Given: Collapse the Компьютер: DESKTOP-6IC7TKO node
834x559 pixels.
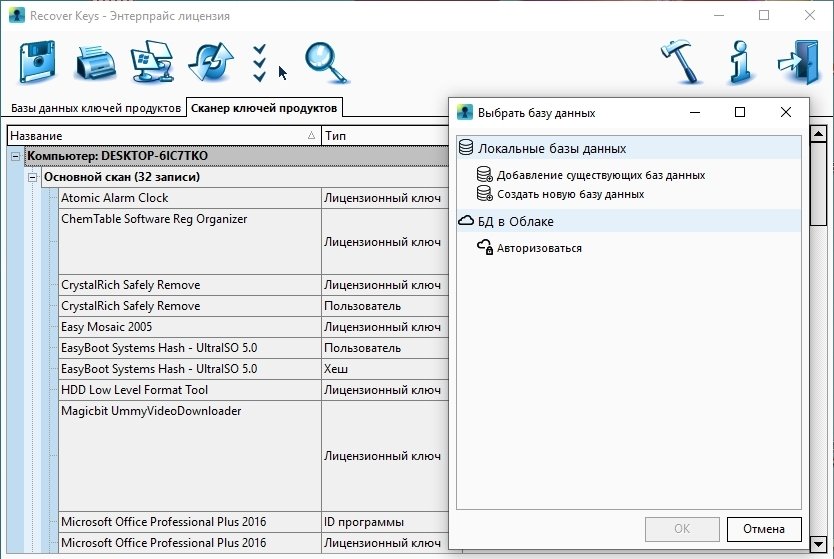Looking at the screenshot, I should coord(15,156).
